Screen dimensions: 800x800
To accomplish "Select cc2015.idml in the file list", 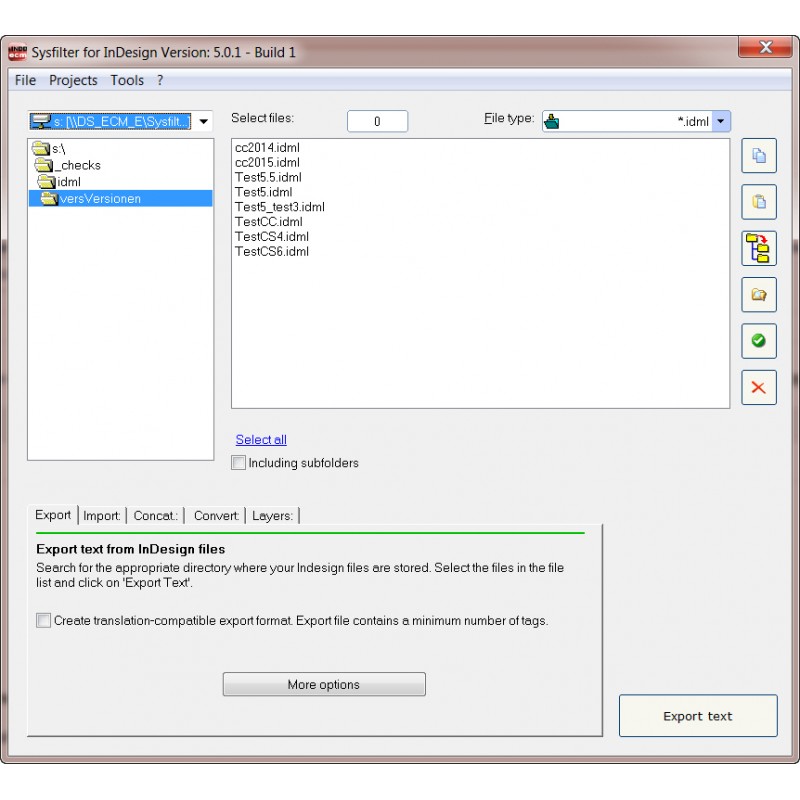I will [x=267, y=162].
